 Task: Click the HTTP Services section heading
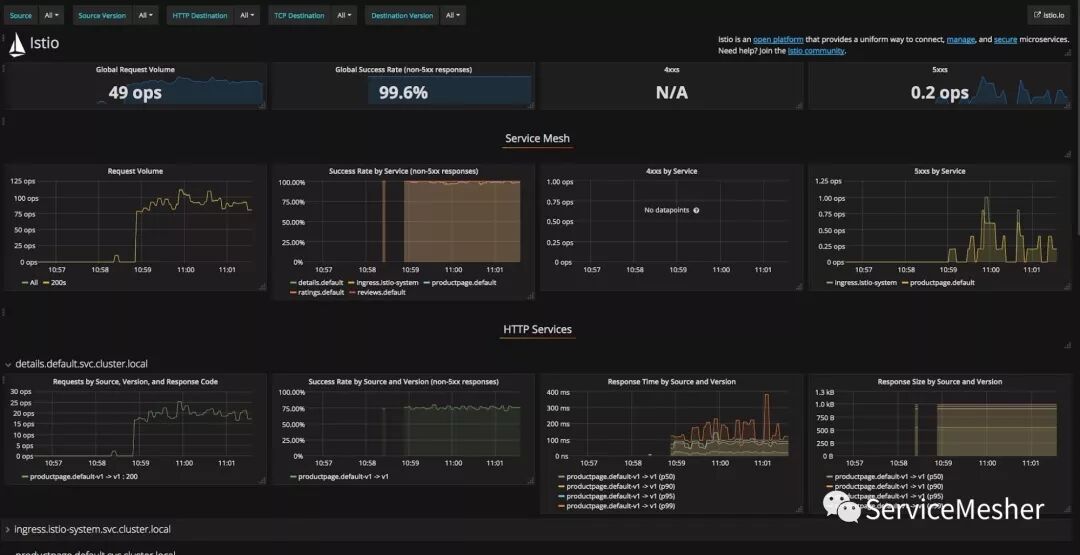pyautogui.click(x=537, y=329)
